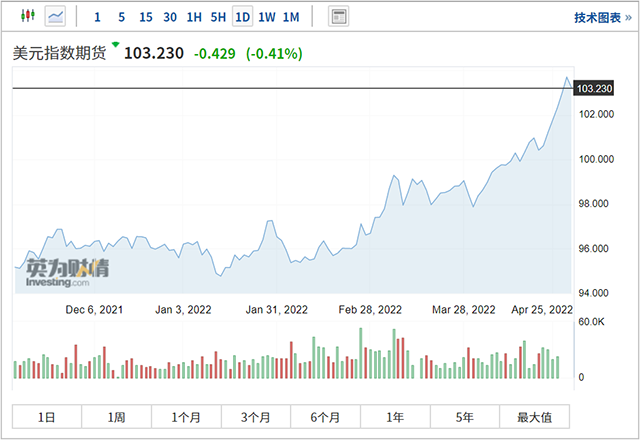Choose the 30 minute interval

pyautogui.click(x=170, y=17)
